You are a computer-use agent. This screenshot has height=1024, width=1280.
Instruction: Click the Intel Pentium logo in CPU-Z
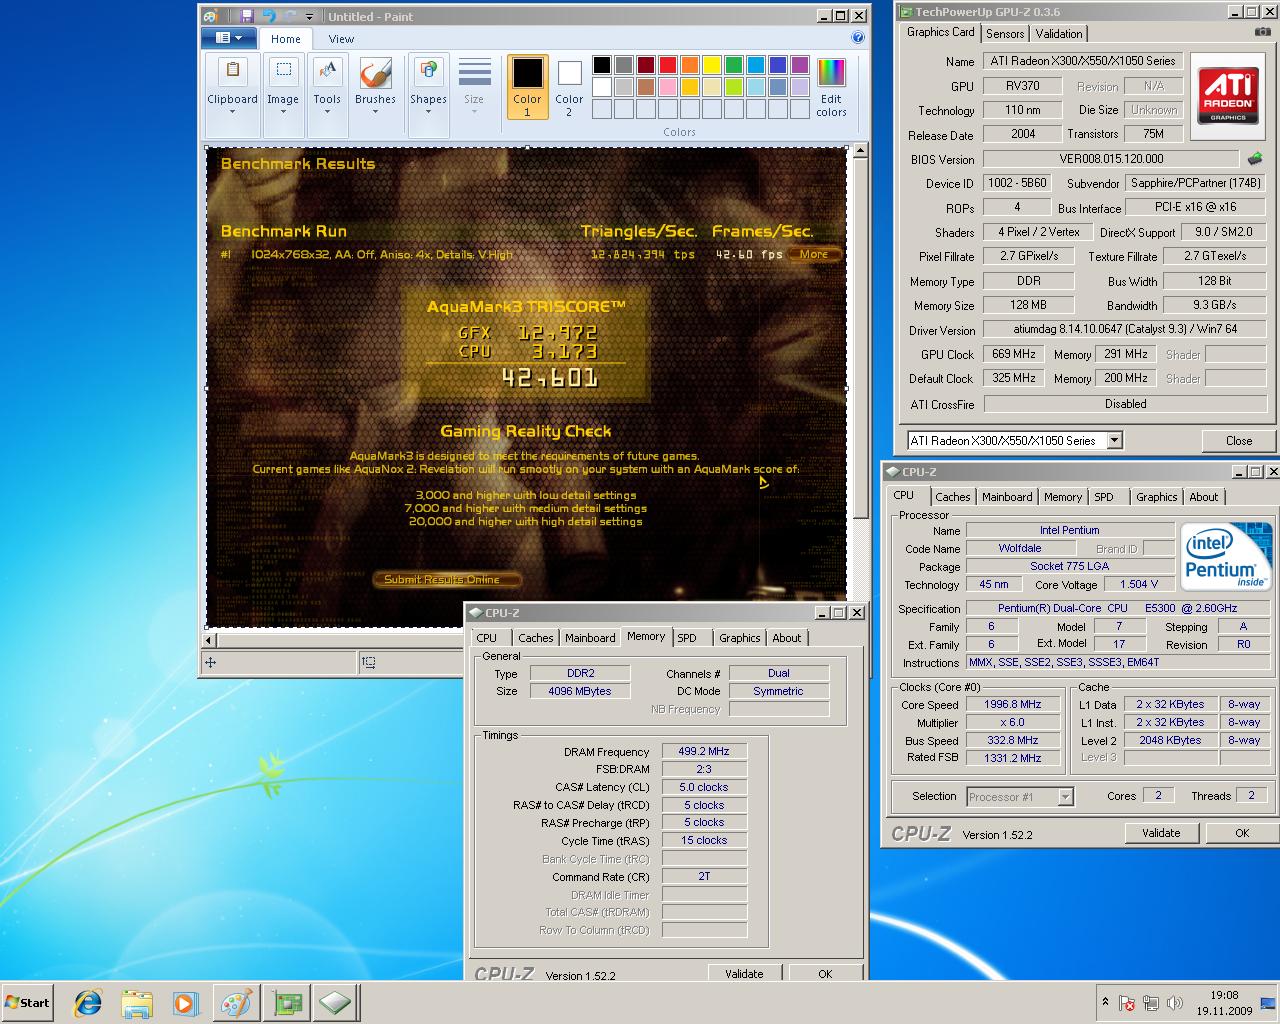pyautogui.click(x=1224, y=557)
